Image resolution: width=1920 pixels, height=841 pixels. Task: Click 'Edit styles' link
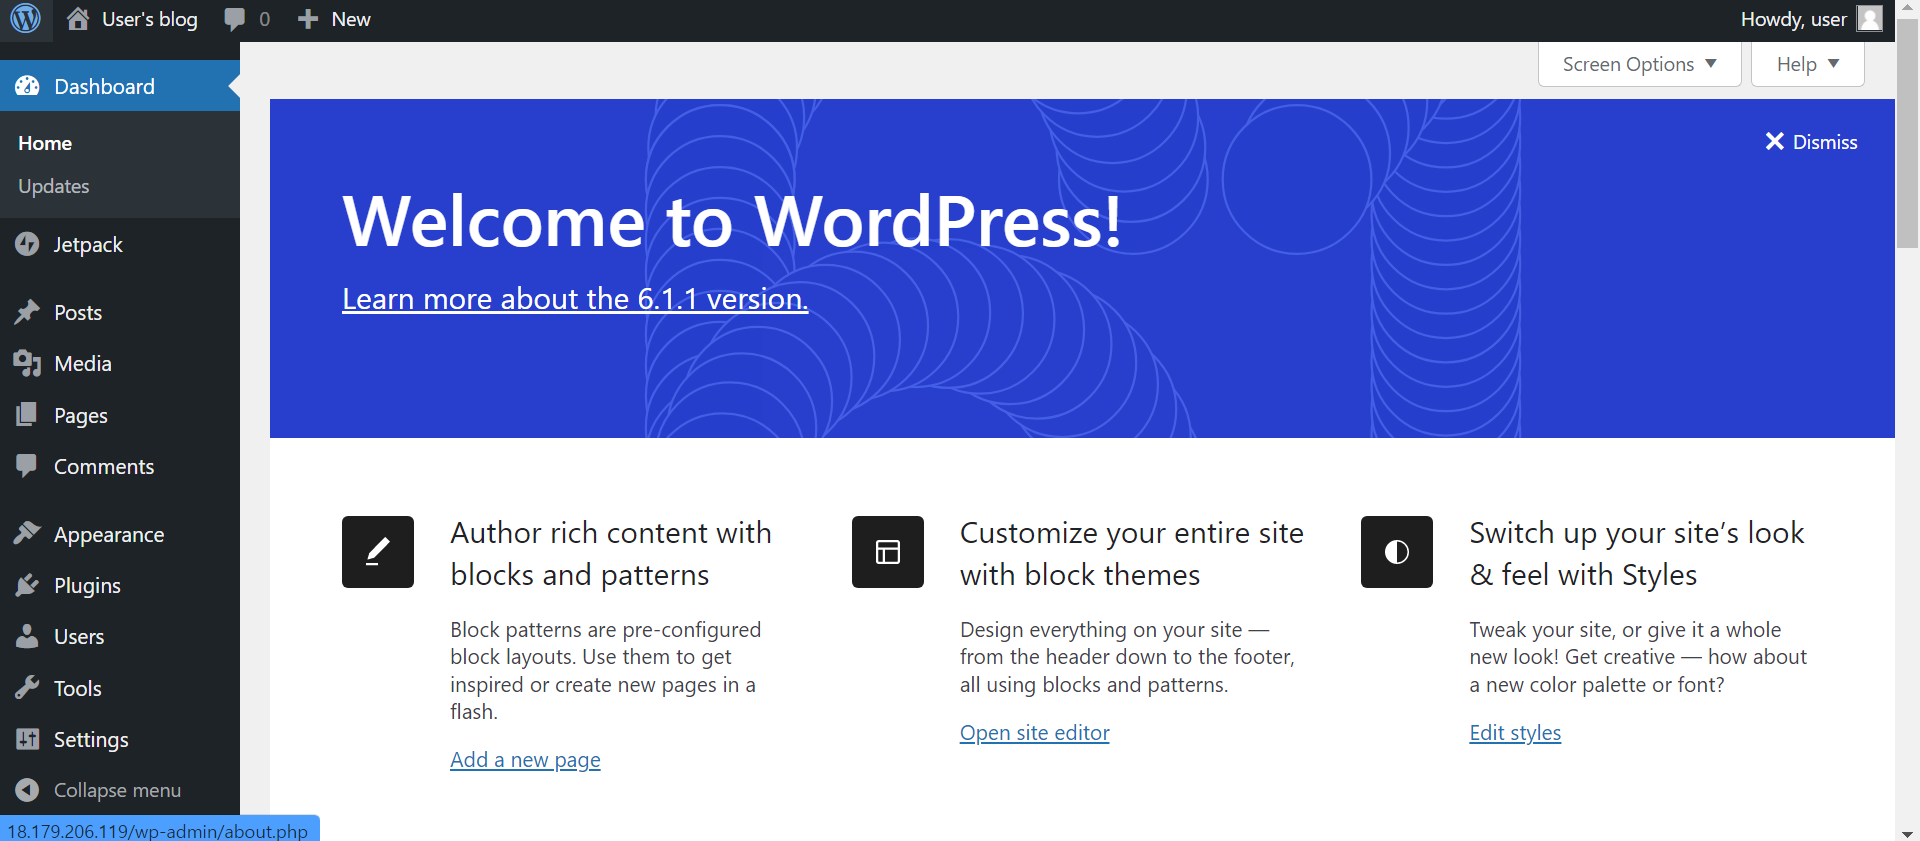[1515, 732]
